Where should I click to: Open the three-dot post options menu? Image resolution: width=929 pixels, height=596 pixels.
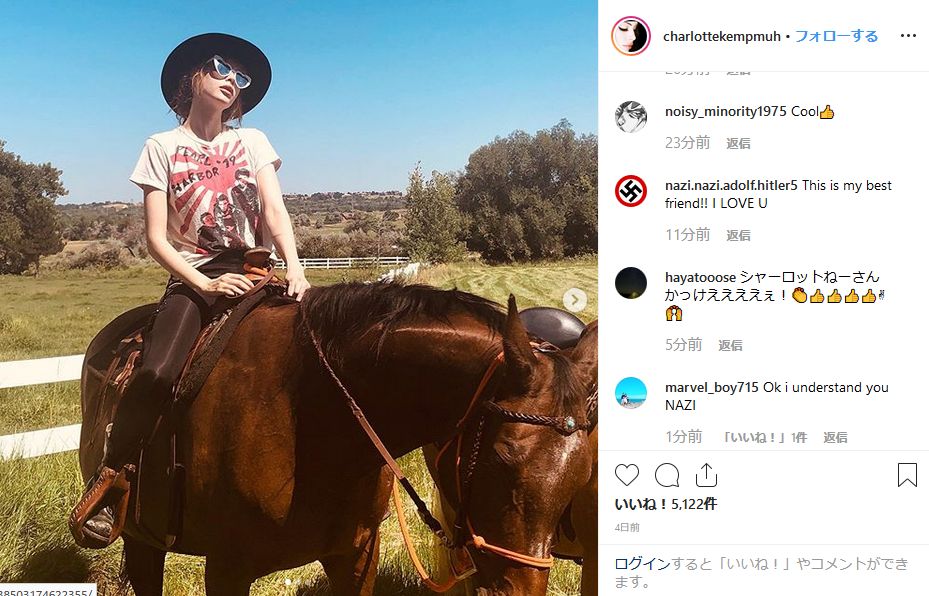908,36
